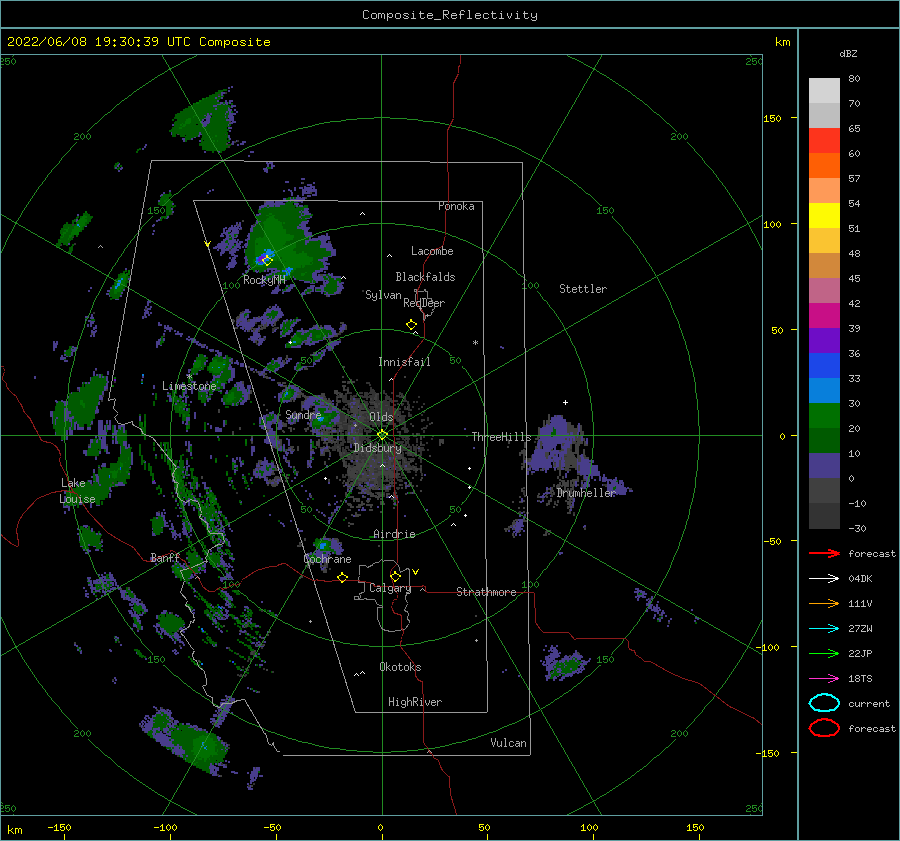
Task: Click the Limestone label
Action: coord(189,386)
